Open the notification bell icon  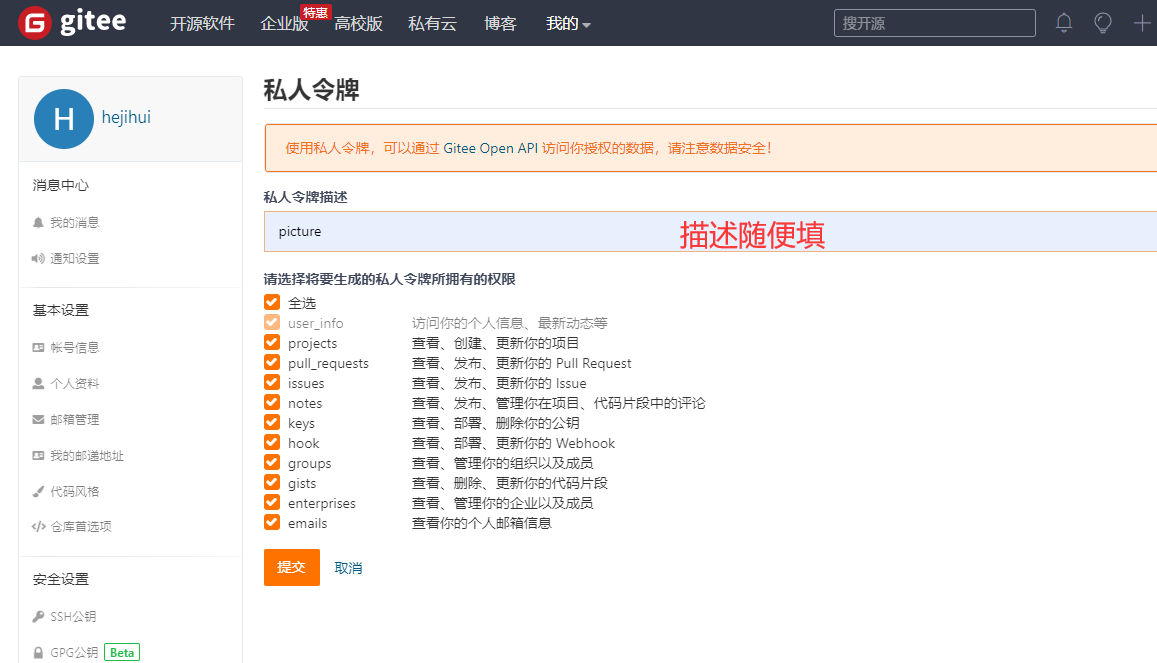(x=1064, y=23)
